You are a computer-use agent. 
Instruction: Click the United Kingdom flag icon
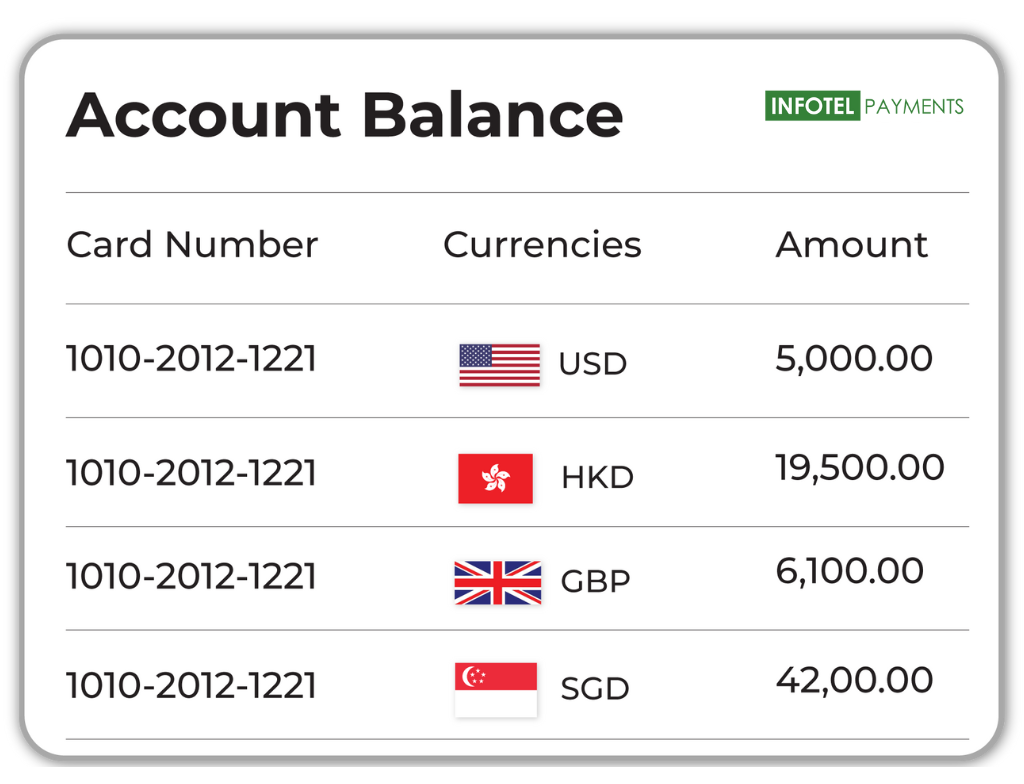pyautogui.click(x=497, y=582)
